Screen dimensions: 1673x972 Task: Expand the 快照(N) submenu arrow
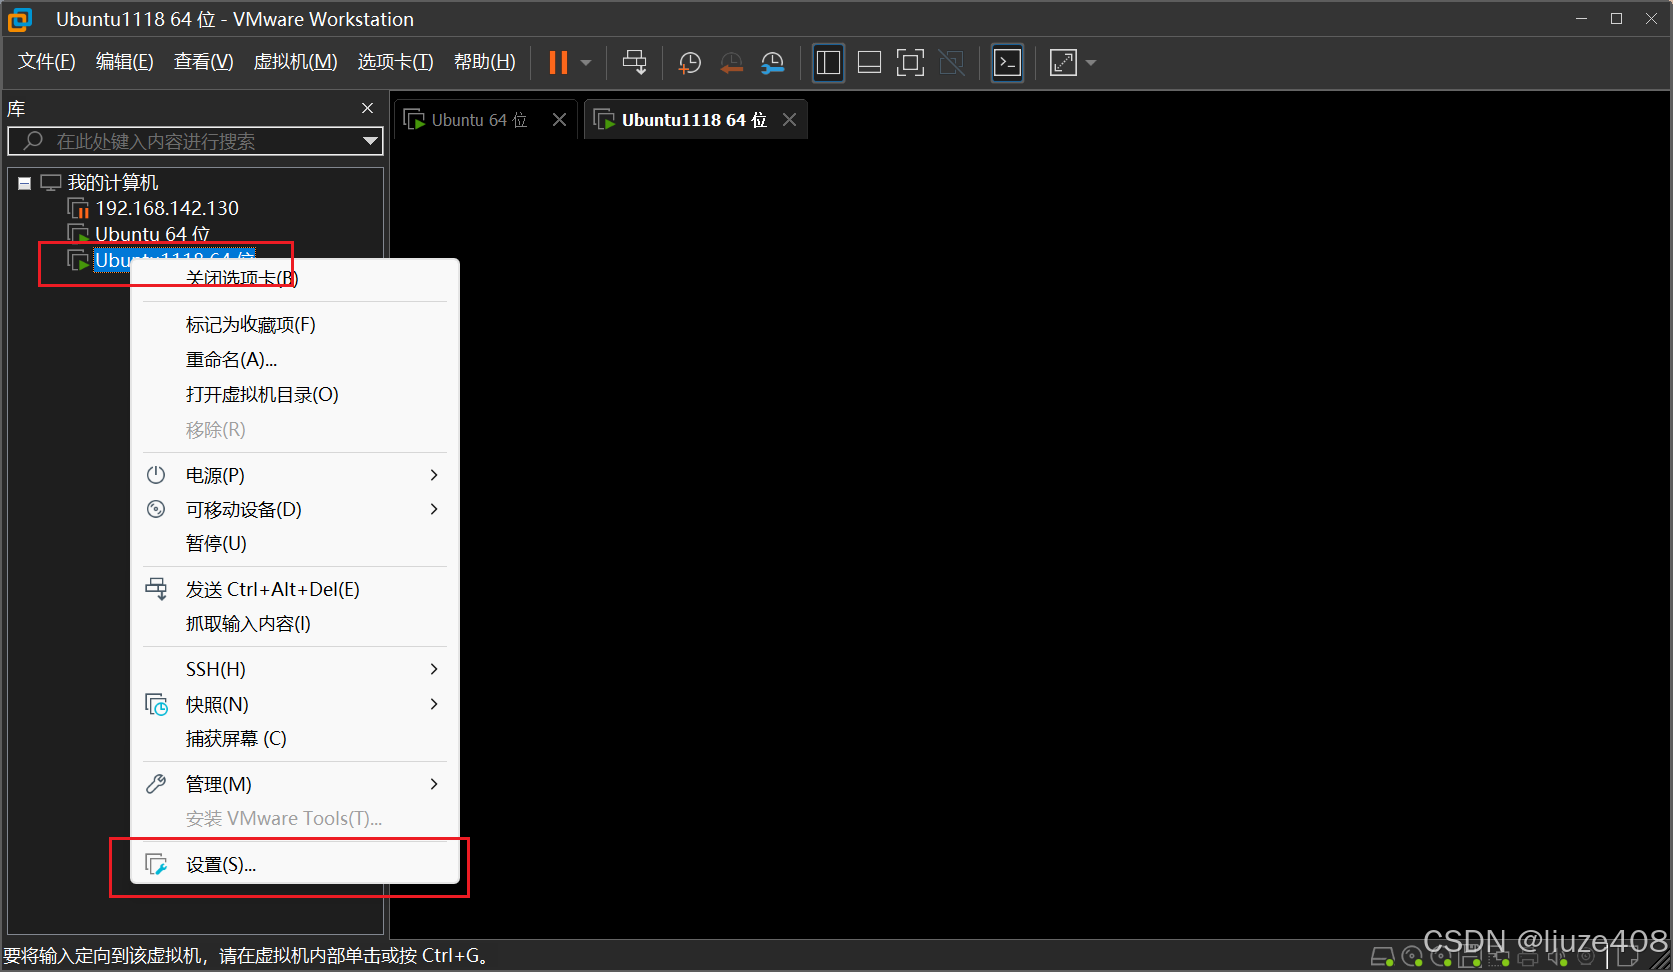coord(434,704)
